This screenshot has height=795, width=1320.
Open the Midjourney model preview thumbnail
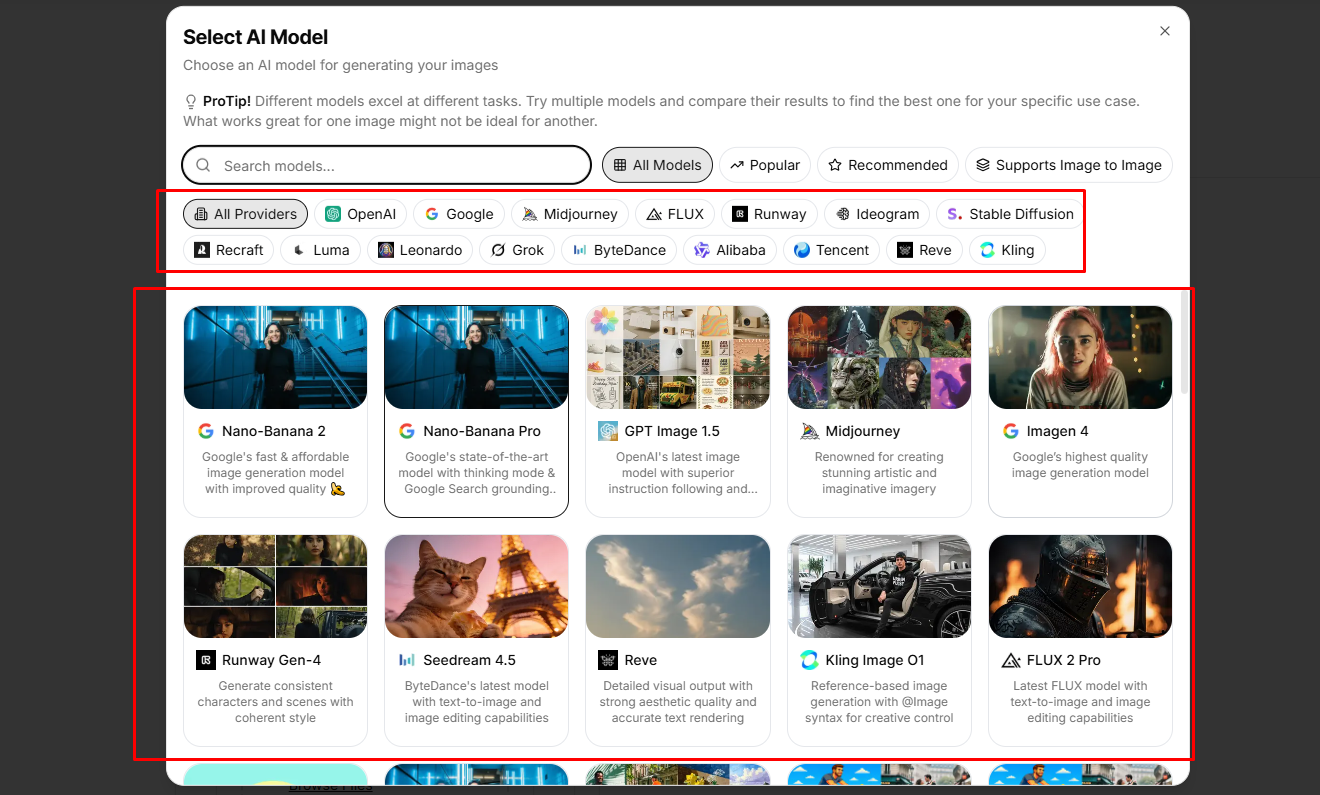coord(880,358)
